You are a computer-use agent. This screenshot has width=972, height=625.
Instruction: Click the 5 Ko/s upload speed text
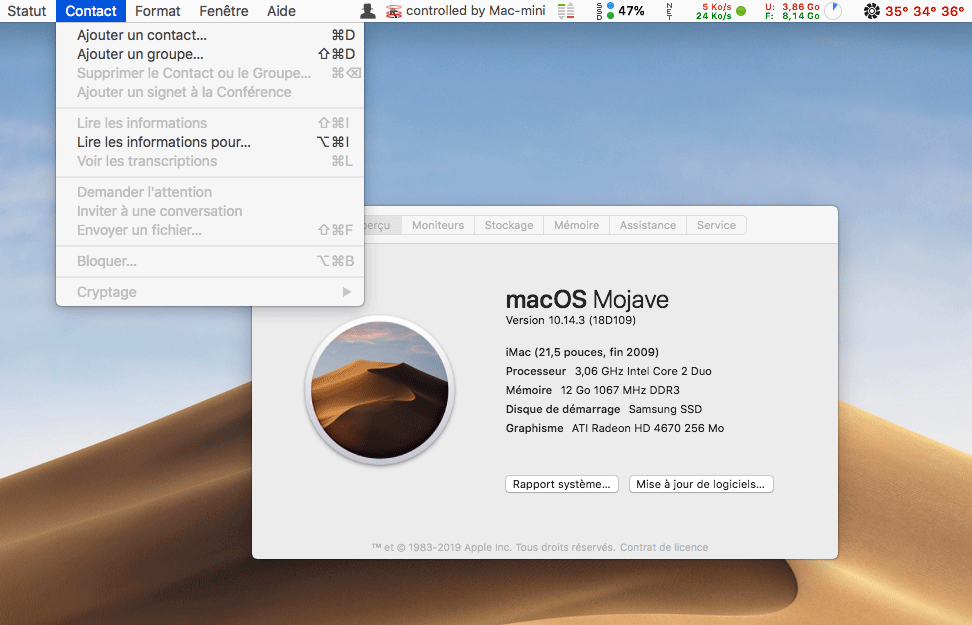[x=716, y=7]
